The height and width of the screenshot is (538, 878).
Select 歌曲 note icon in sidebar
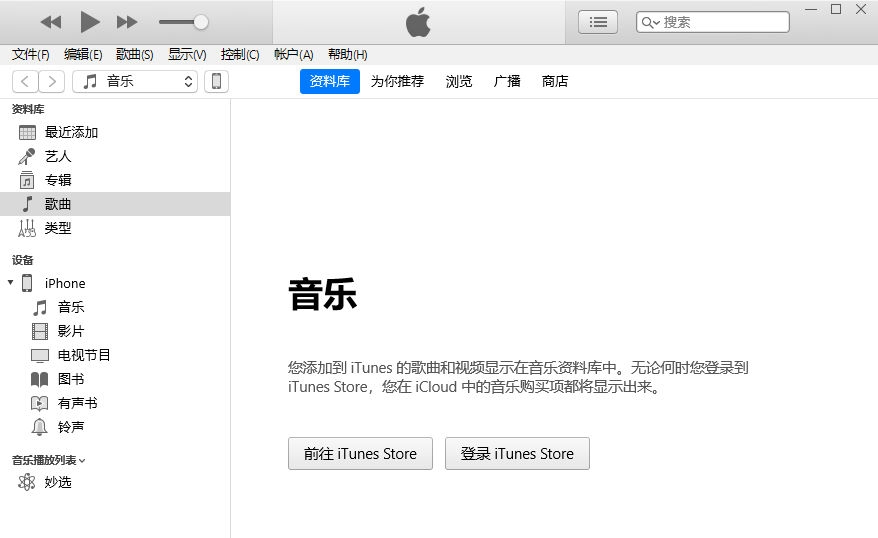27,204
